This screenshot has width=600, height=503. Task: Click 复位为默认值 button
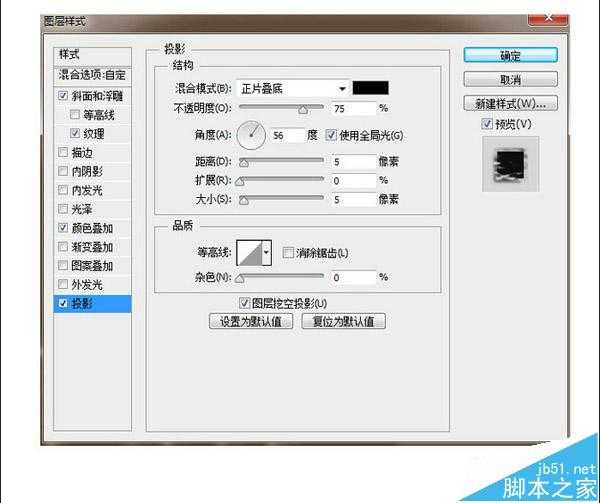click(x=344, y=321)
